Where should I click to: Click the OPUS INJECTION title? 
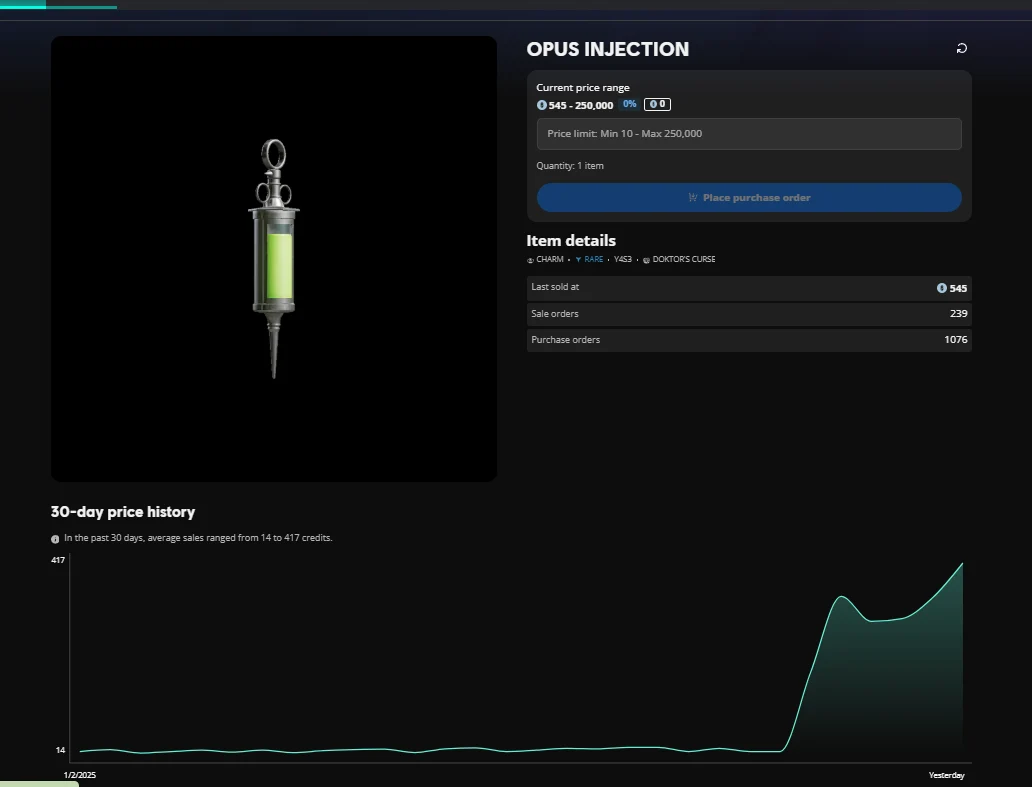tap(607, 49)
